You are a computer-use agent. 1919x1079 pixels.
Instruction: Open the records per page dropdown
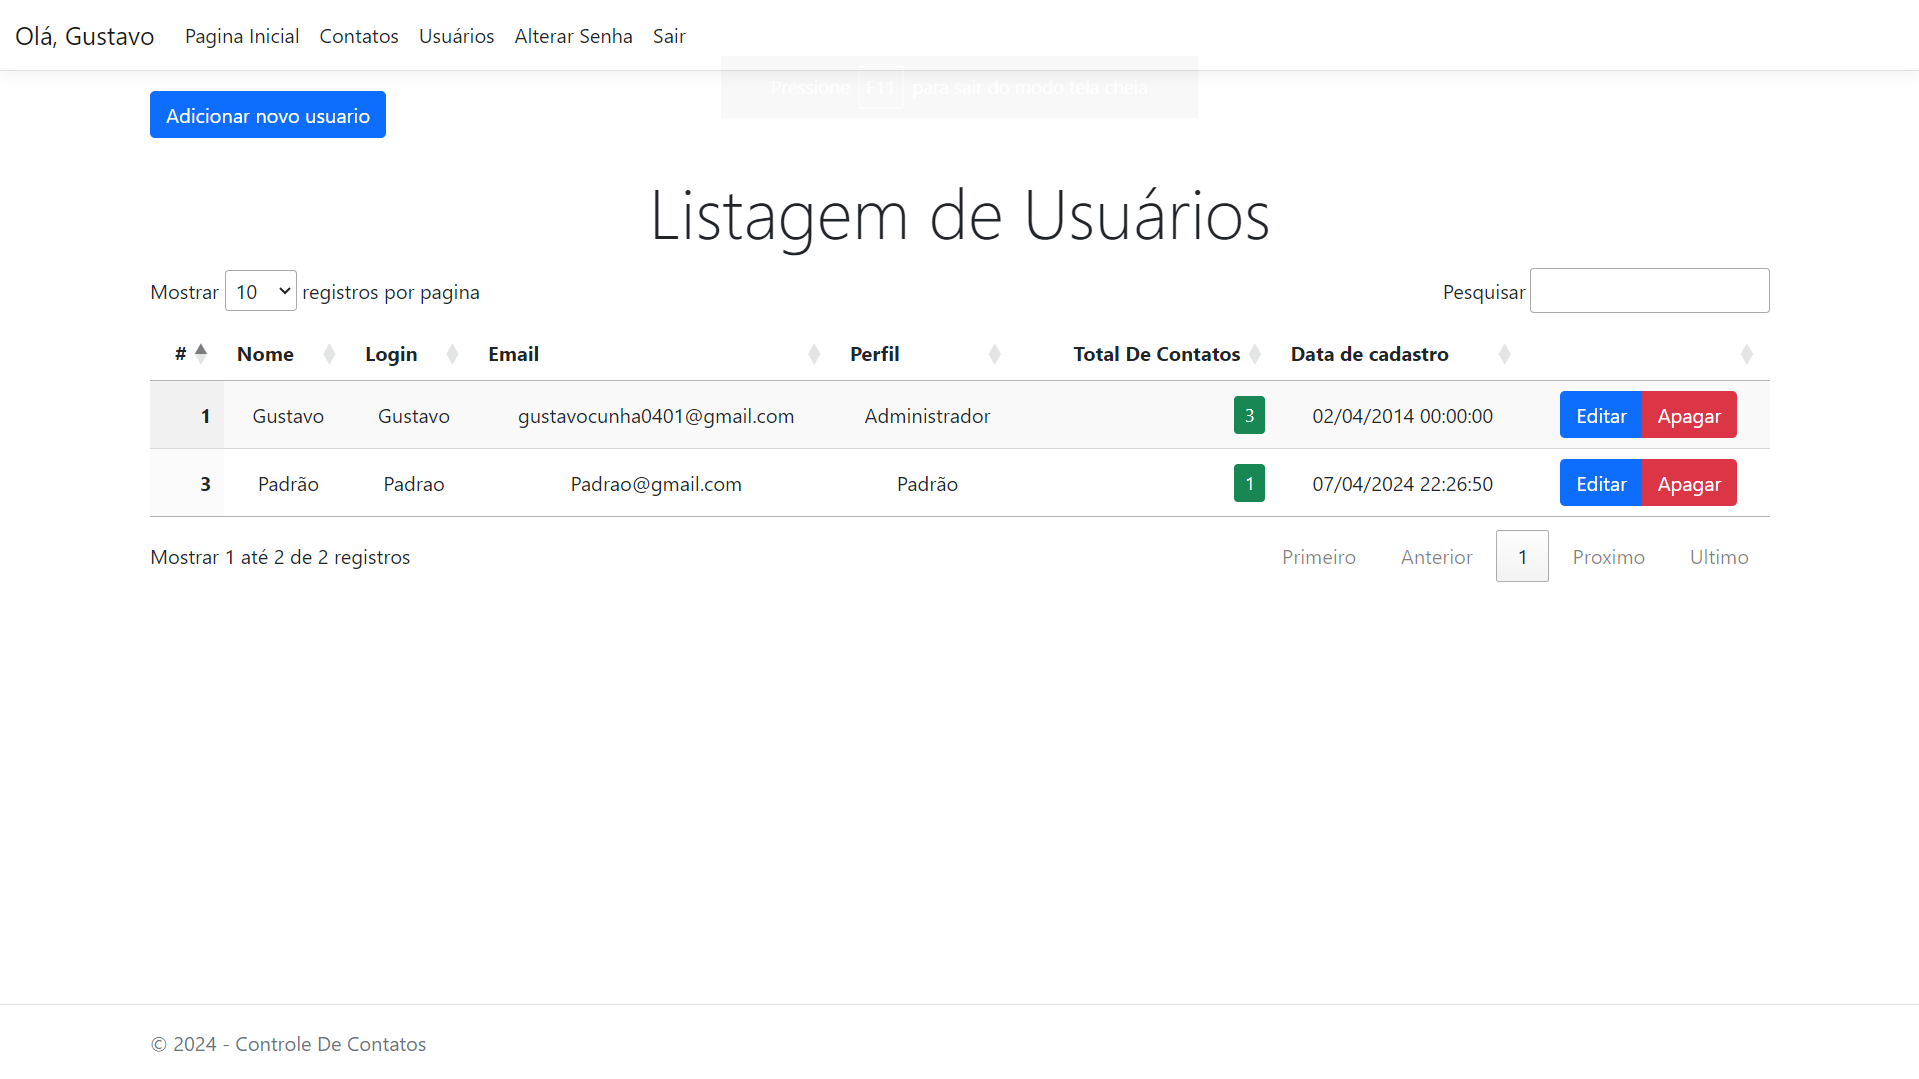tap(261, 291)
